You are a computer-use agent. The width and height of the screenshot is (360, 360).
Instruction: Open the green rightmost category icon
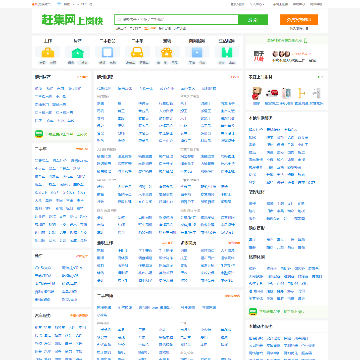click(x=227, y=52)
